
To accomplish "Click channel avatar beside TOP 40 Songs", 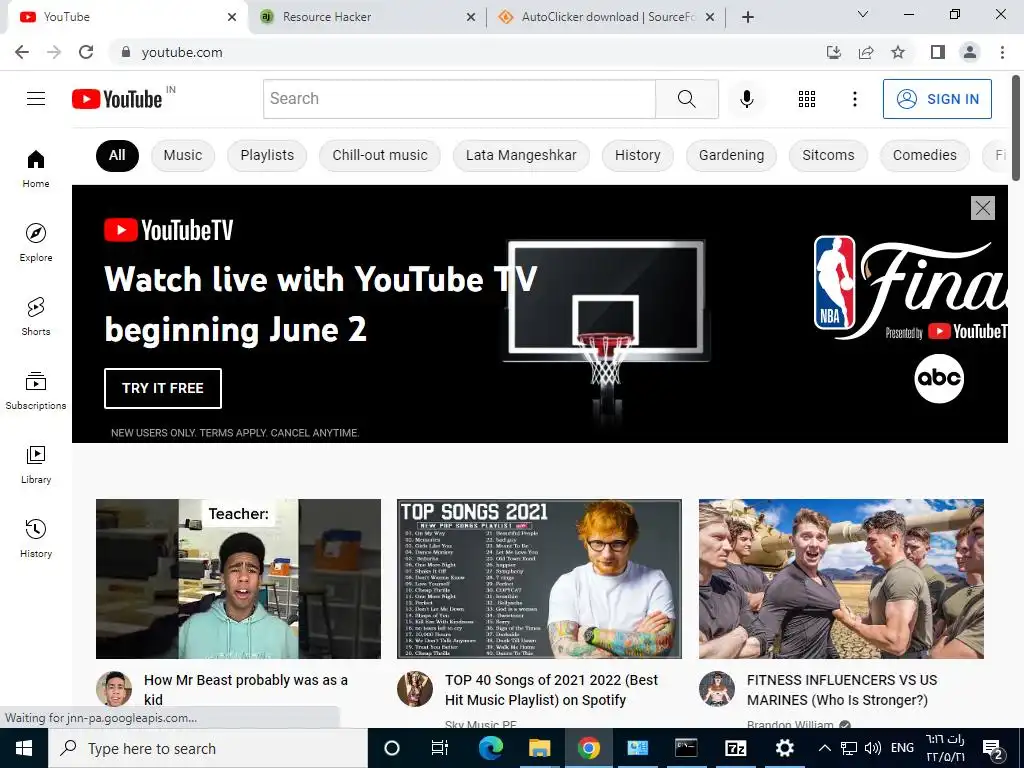I will (x=415, y=689).
